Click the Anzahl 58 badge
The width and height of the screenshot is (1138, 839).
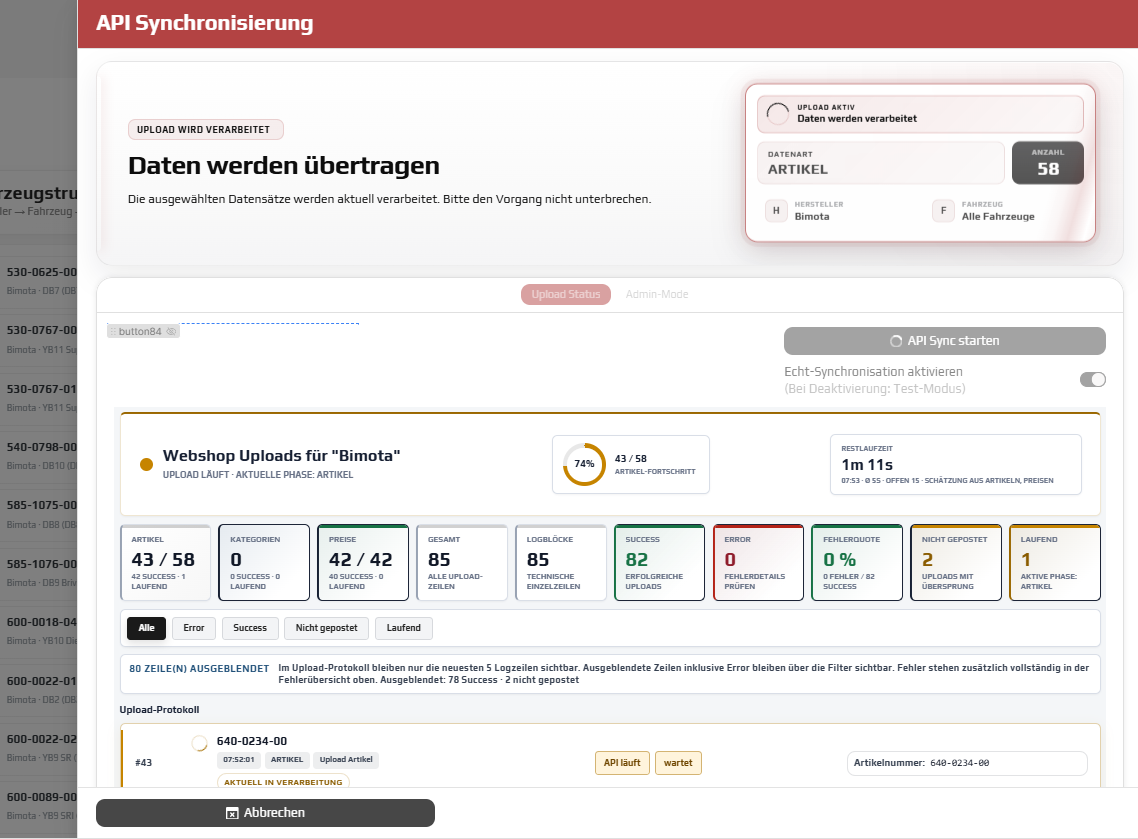[x=1047, y=163]
